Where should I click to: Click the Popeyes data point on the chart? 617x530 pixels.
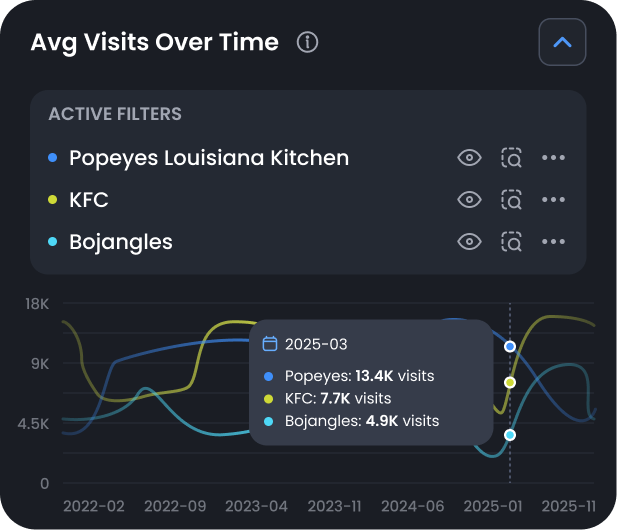[510, 346]
